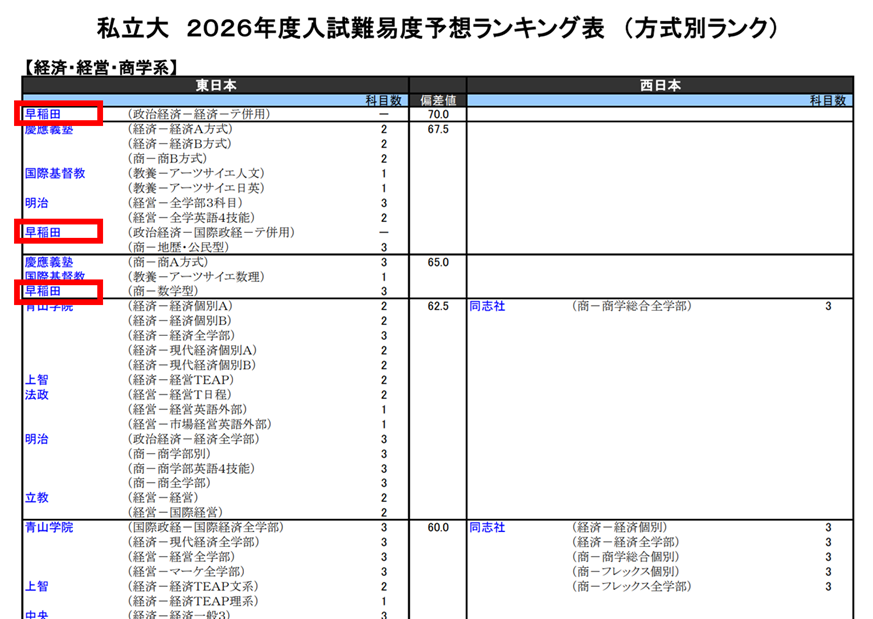Click the 私立大 2026年度 ranking table title
Screen dimensions: 873x619
tap(437, 26)
